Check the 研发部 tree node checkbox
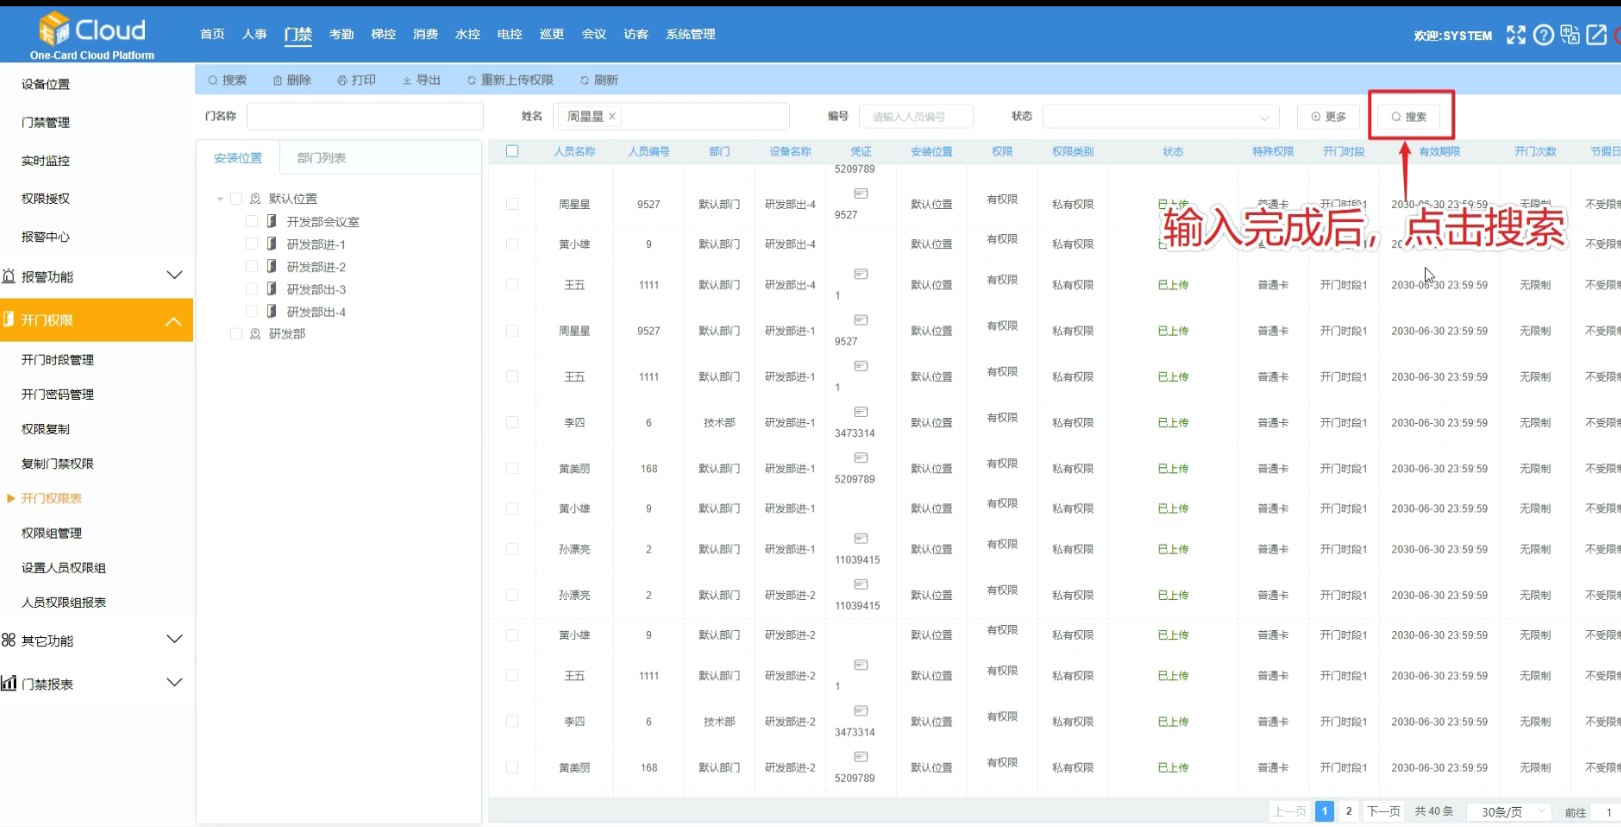Viewport: 1621px width, 827px height. point(236,334)
